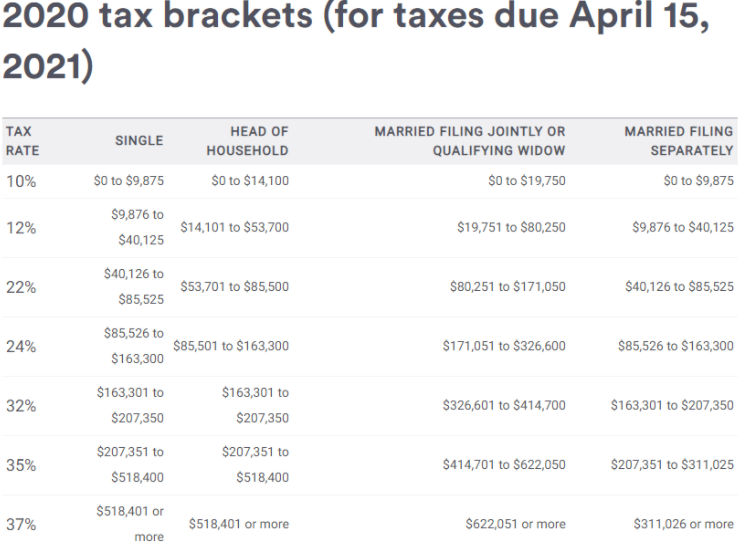Screen dimensions: 741x554
Task: Click the "HEAD OF HOUSEHOLD" column header
Action: tap(247, 141)
